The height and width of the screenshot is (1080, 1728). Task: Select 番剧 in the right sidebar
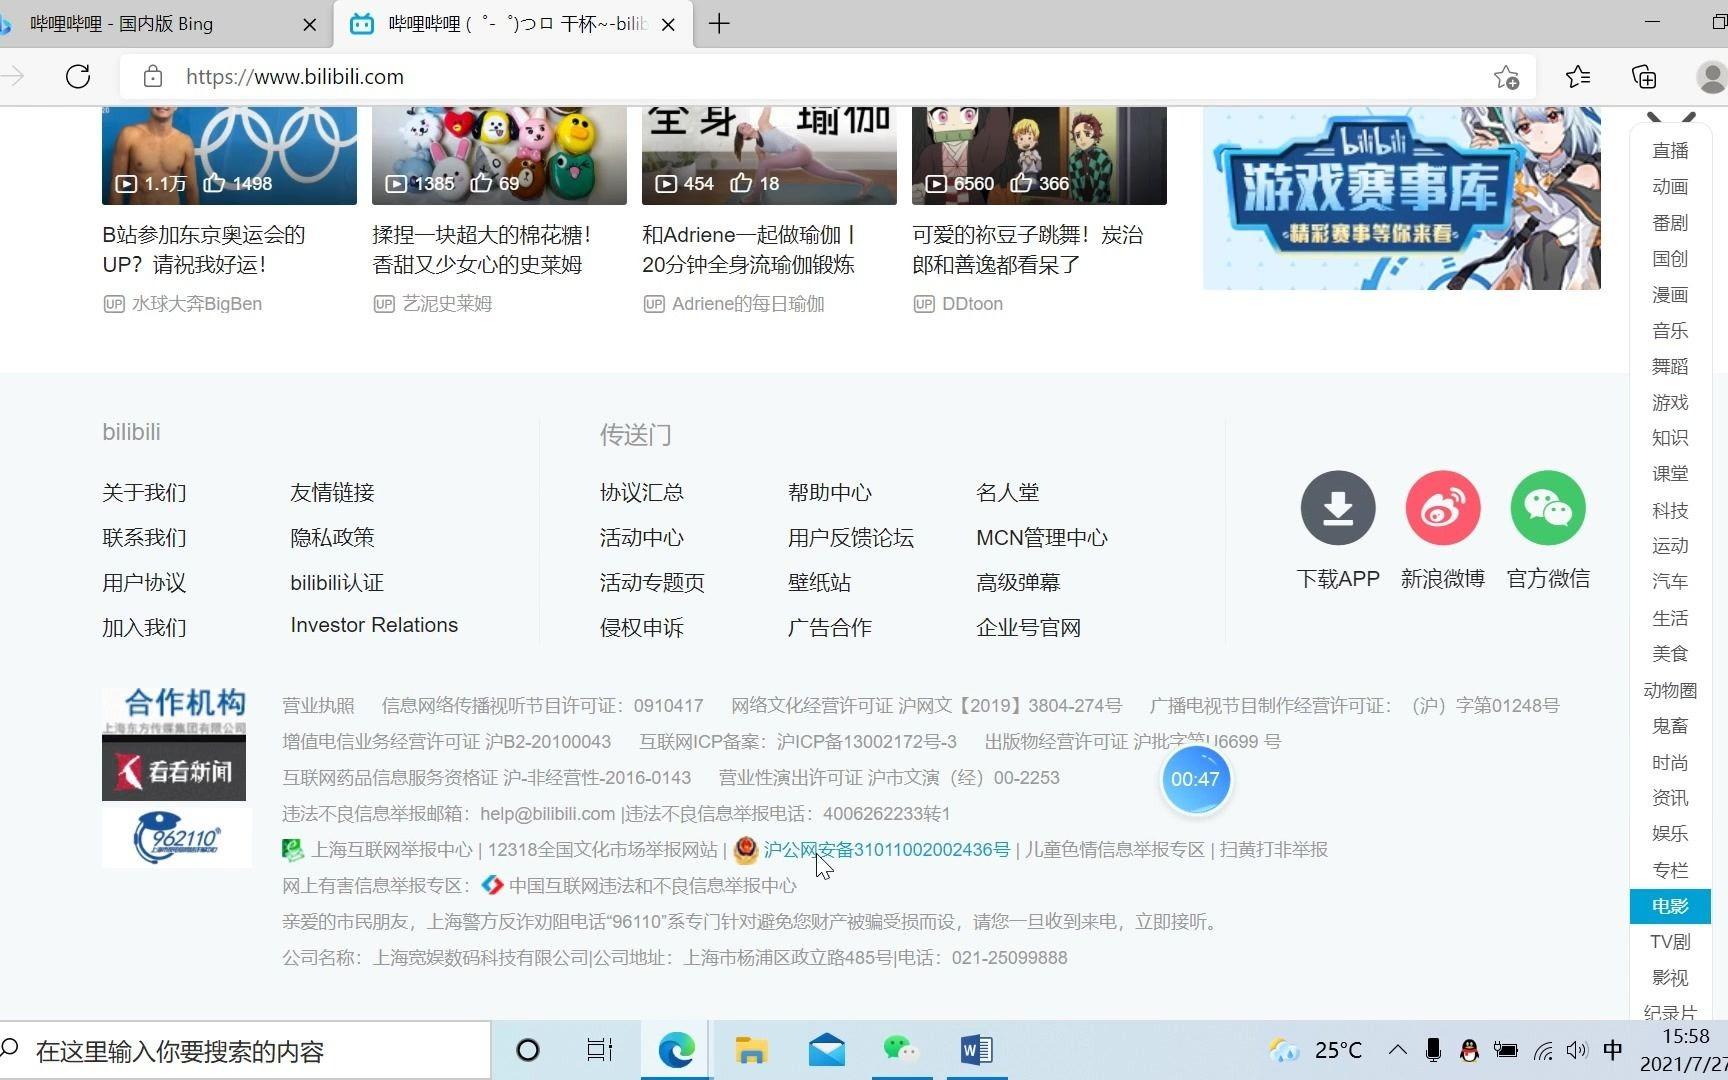point(1669,223)
